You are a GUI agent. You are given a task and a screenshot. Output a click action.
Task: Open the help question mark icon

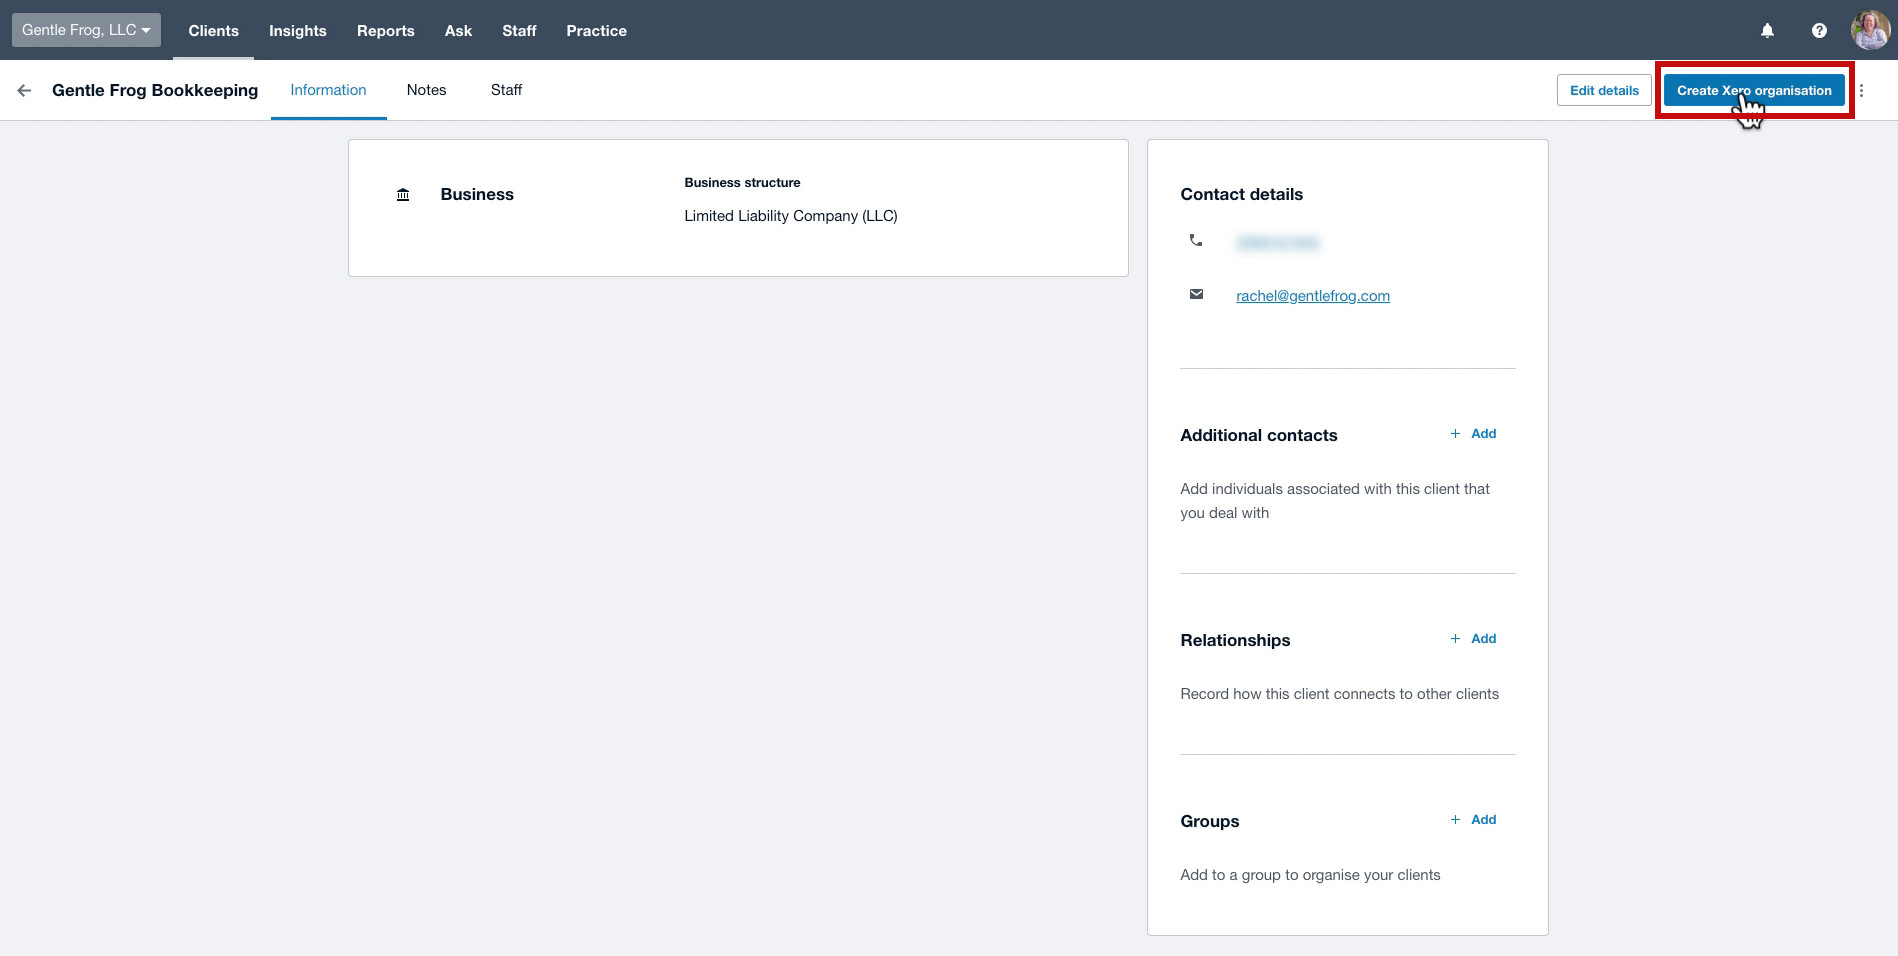pyautogui.click(x=1819, y=31)
